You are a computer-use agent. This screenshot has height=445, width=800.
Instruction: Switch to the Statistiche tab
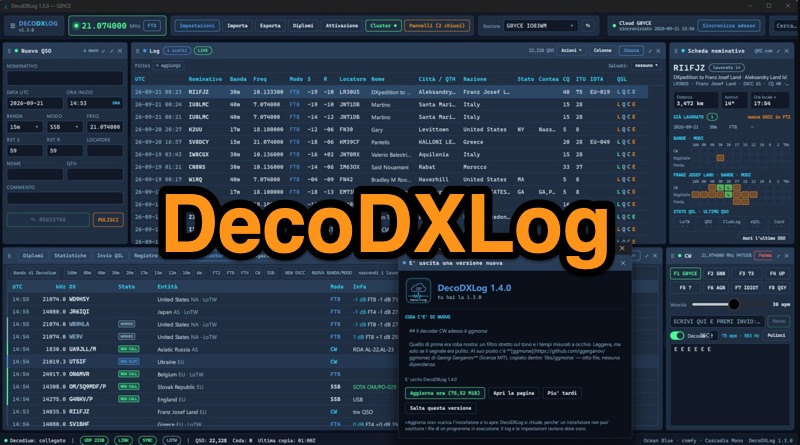coord(70,256)
